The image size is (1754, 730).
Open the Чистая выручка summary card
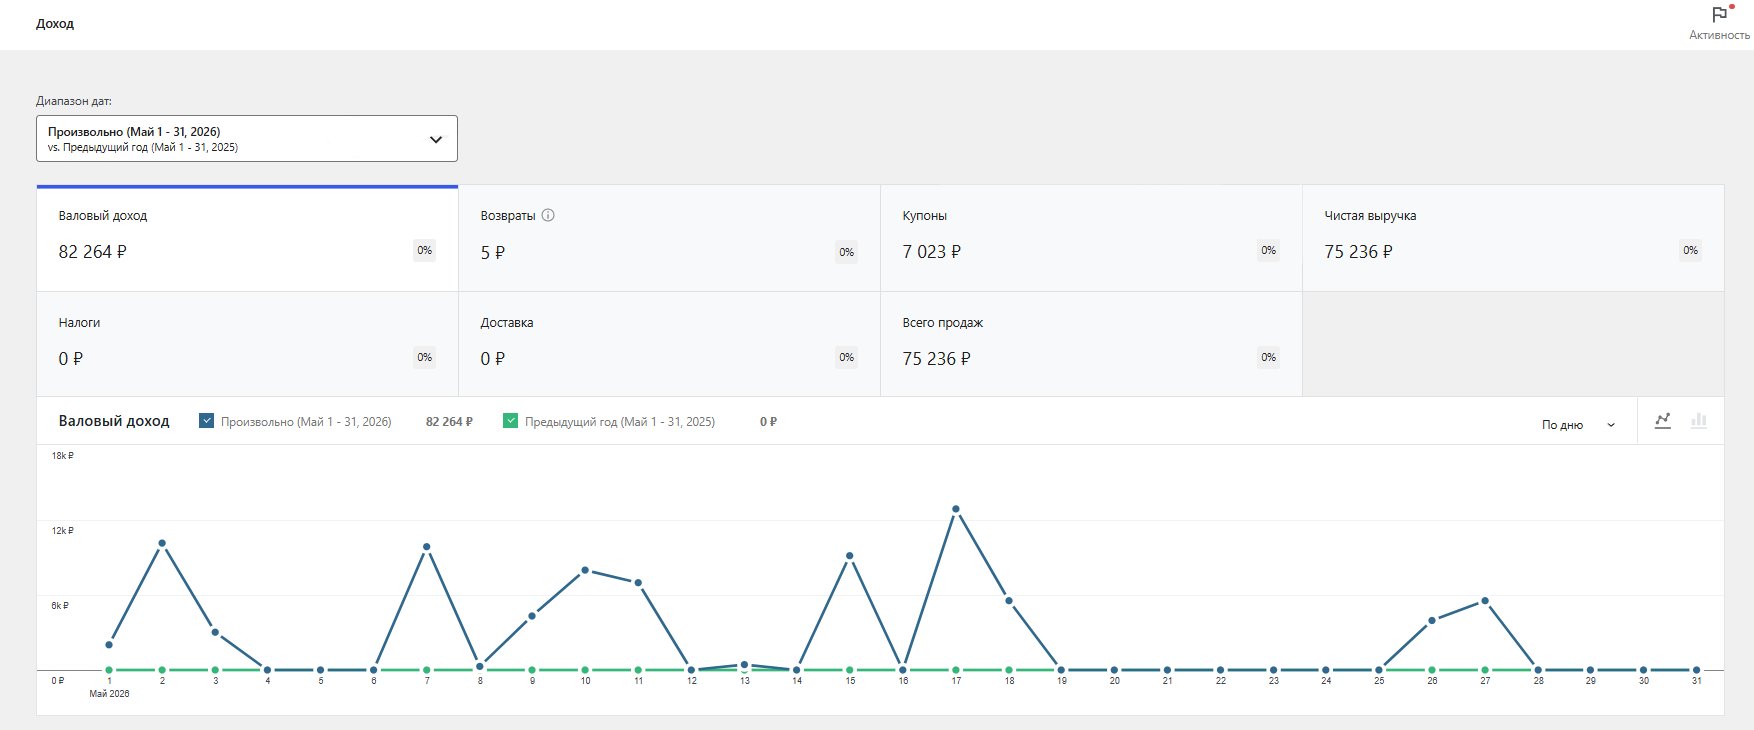click(1514, 238)
